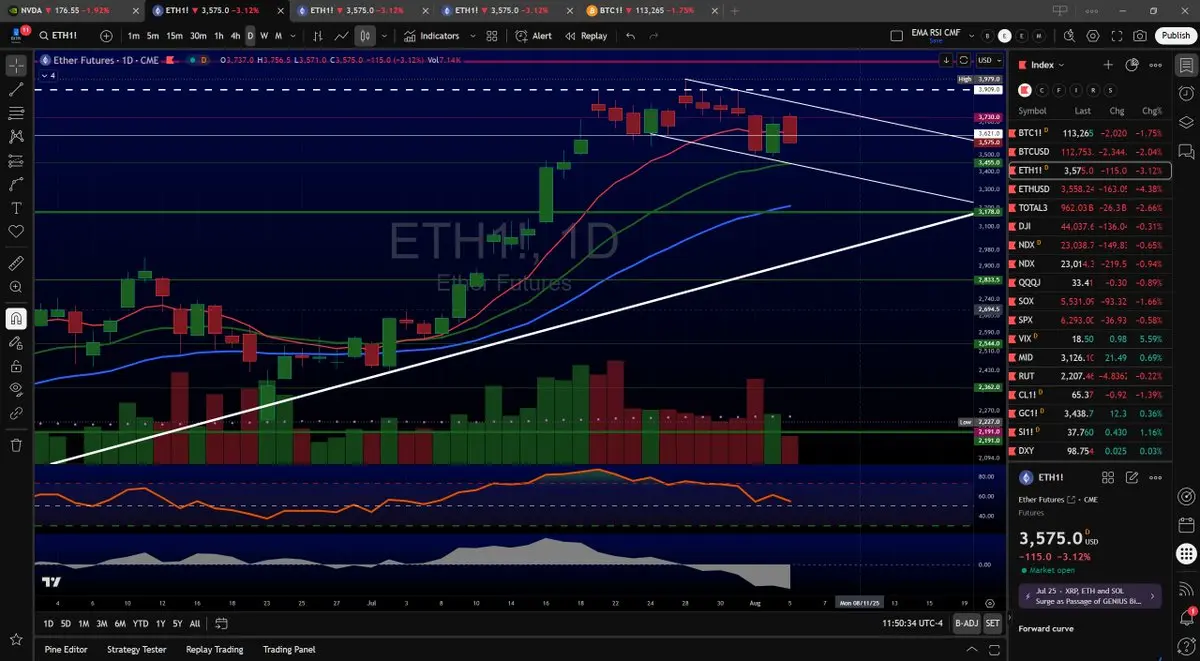Image resolution: width=1200 pixels, height=661 pixels.
Task: Toggle lock all drawings
Action: [x=16, y=366]
